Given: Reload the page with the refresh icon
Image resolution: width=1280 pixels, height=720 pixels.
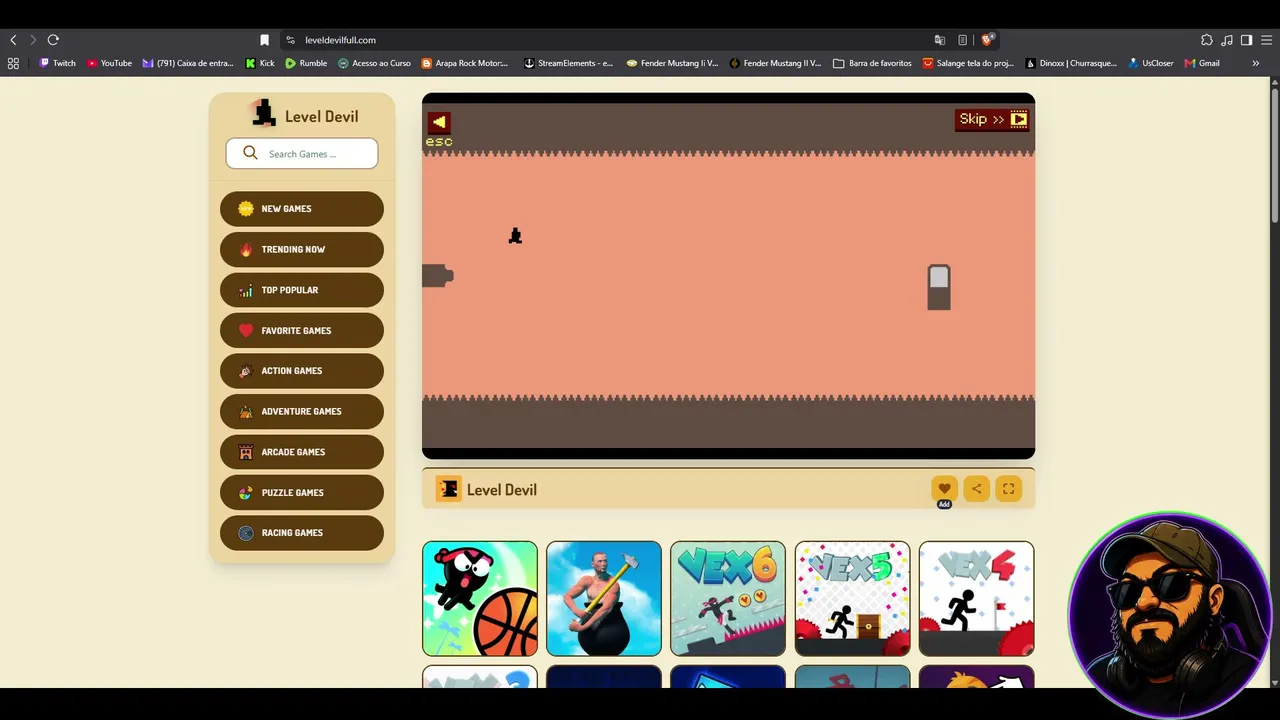Looking at the screenshot, I should click(x=53, y=40).
